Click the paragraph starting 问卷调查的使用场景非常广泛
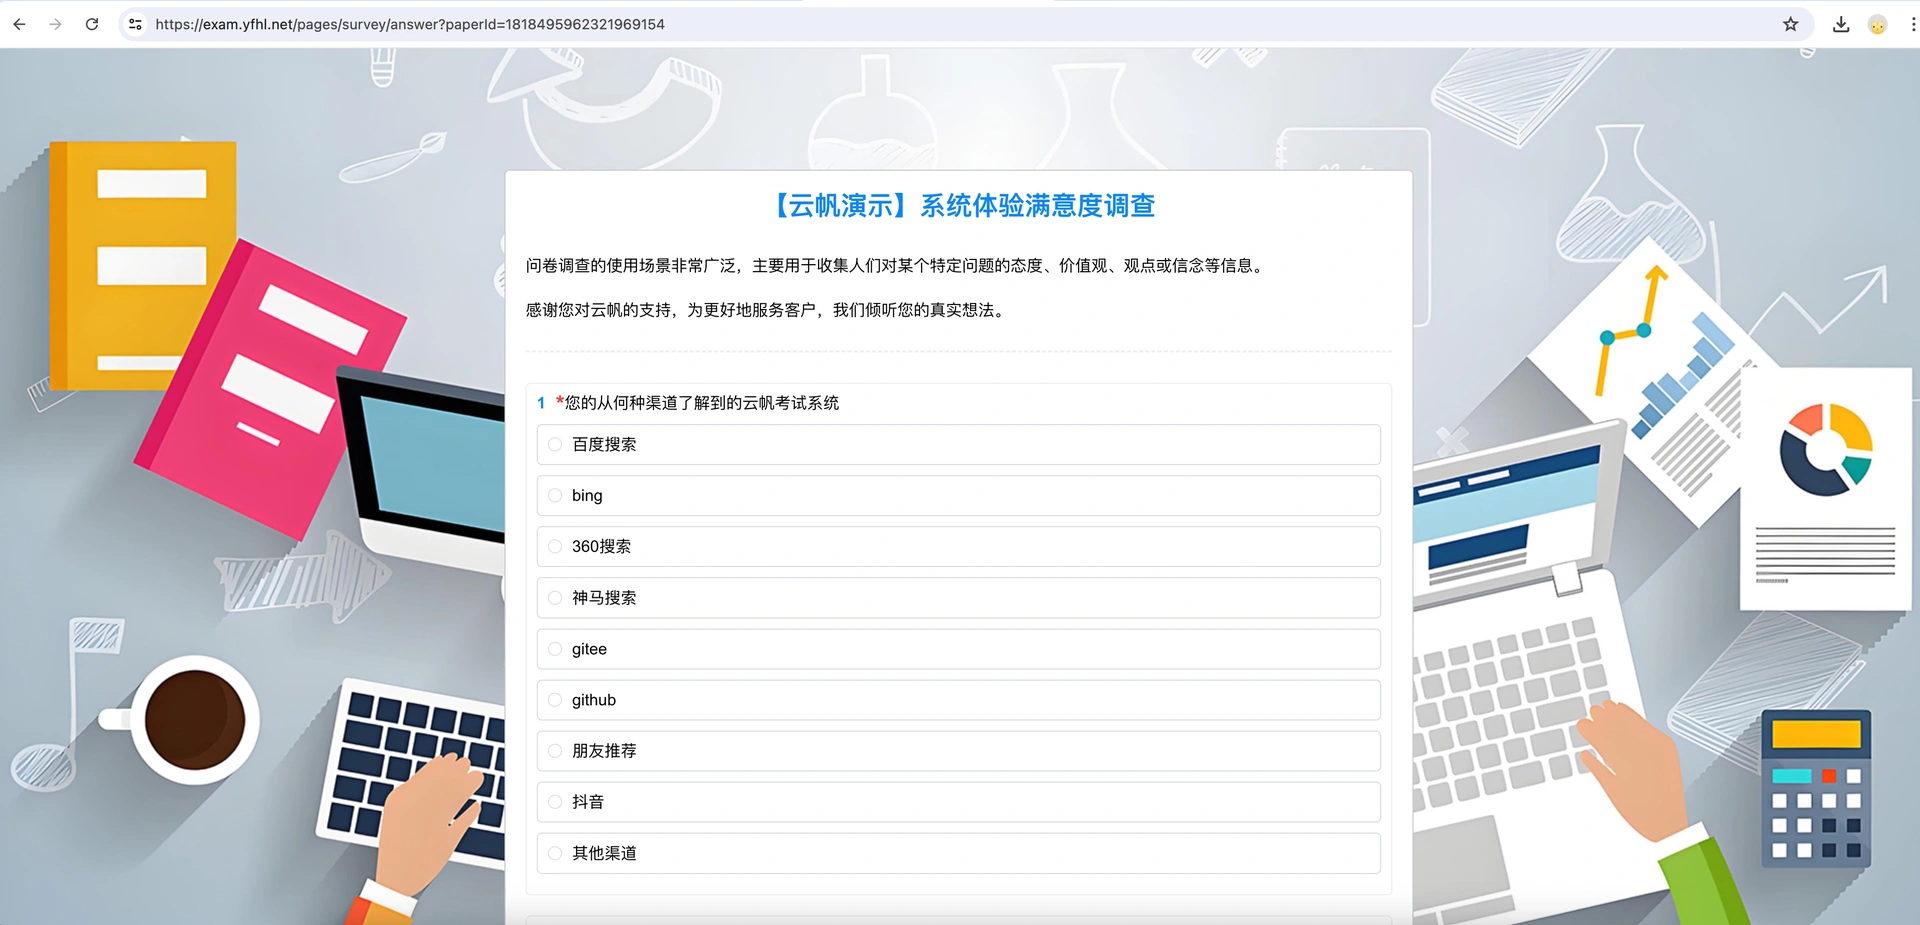 pyautogui.click(x=897, y=265)
